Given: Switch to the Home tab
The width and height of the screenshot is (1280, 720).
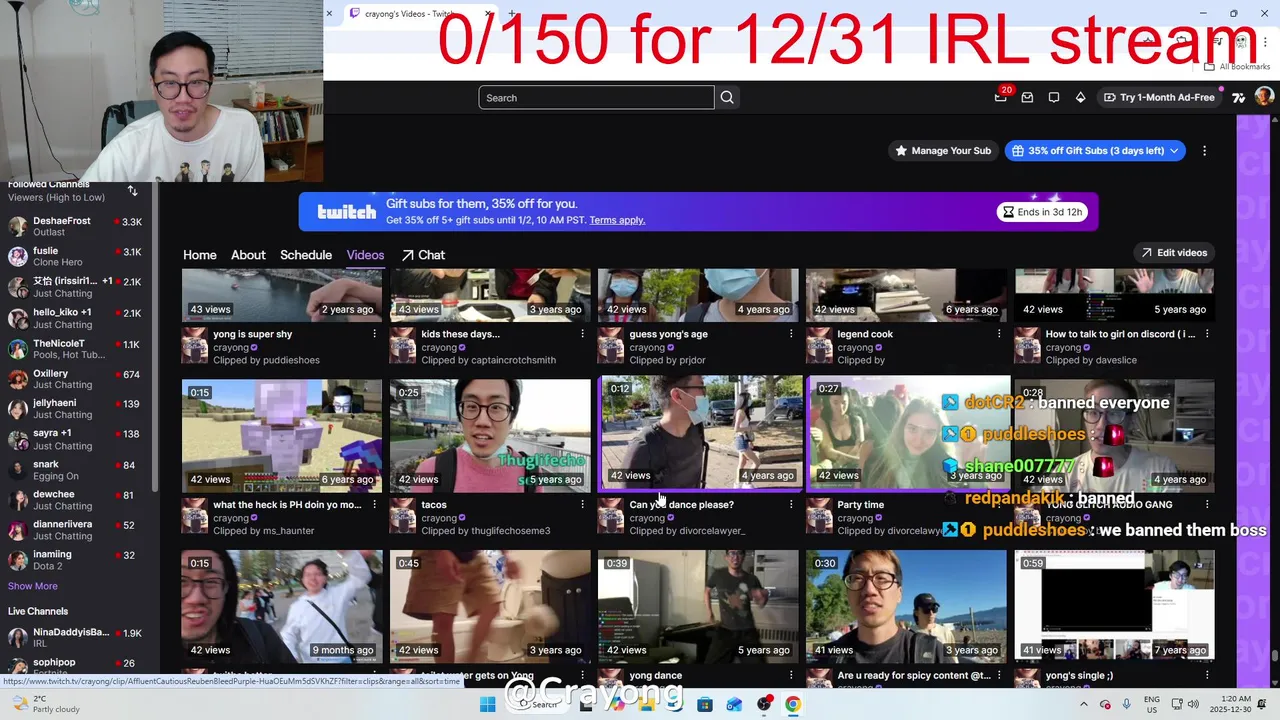Looking at the screenshot, I should click(200, 255).
